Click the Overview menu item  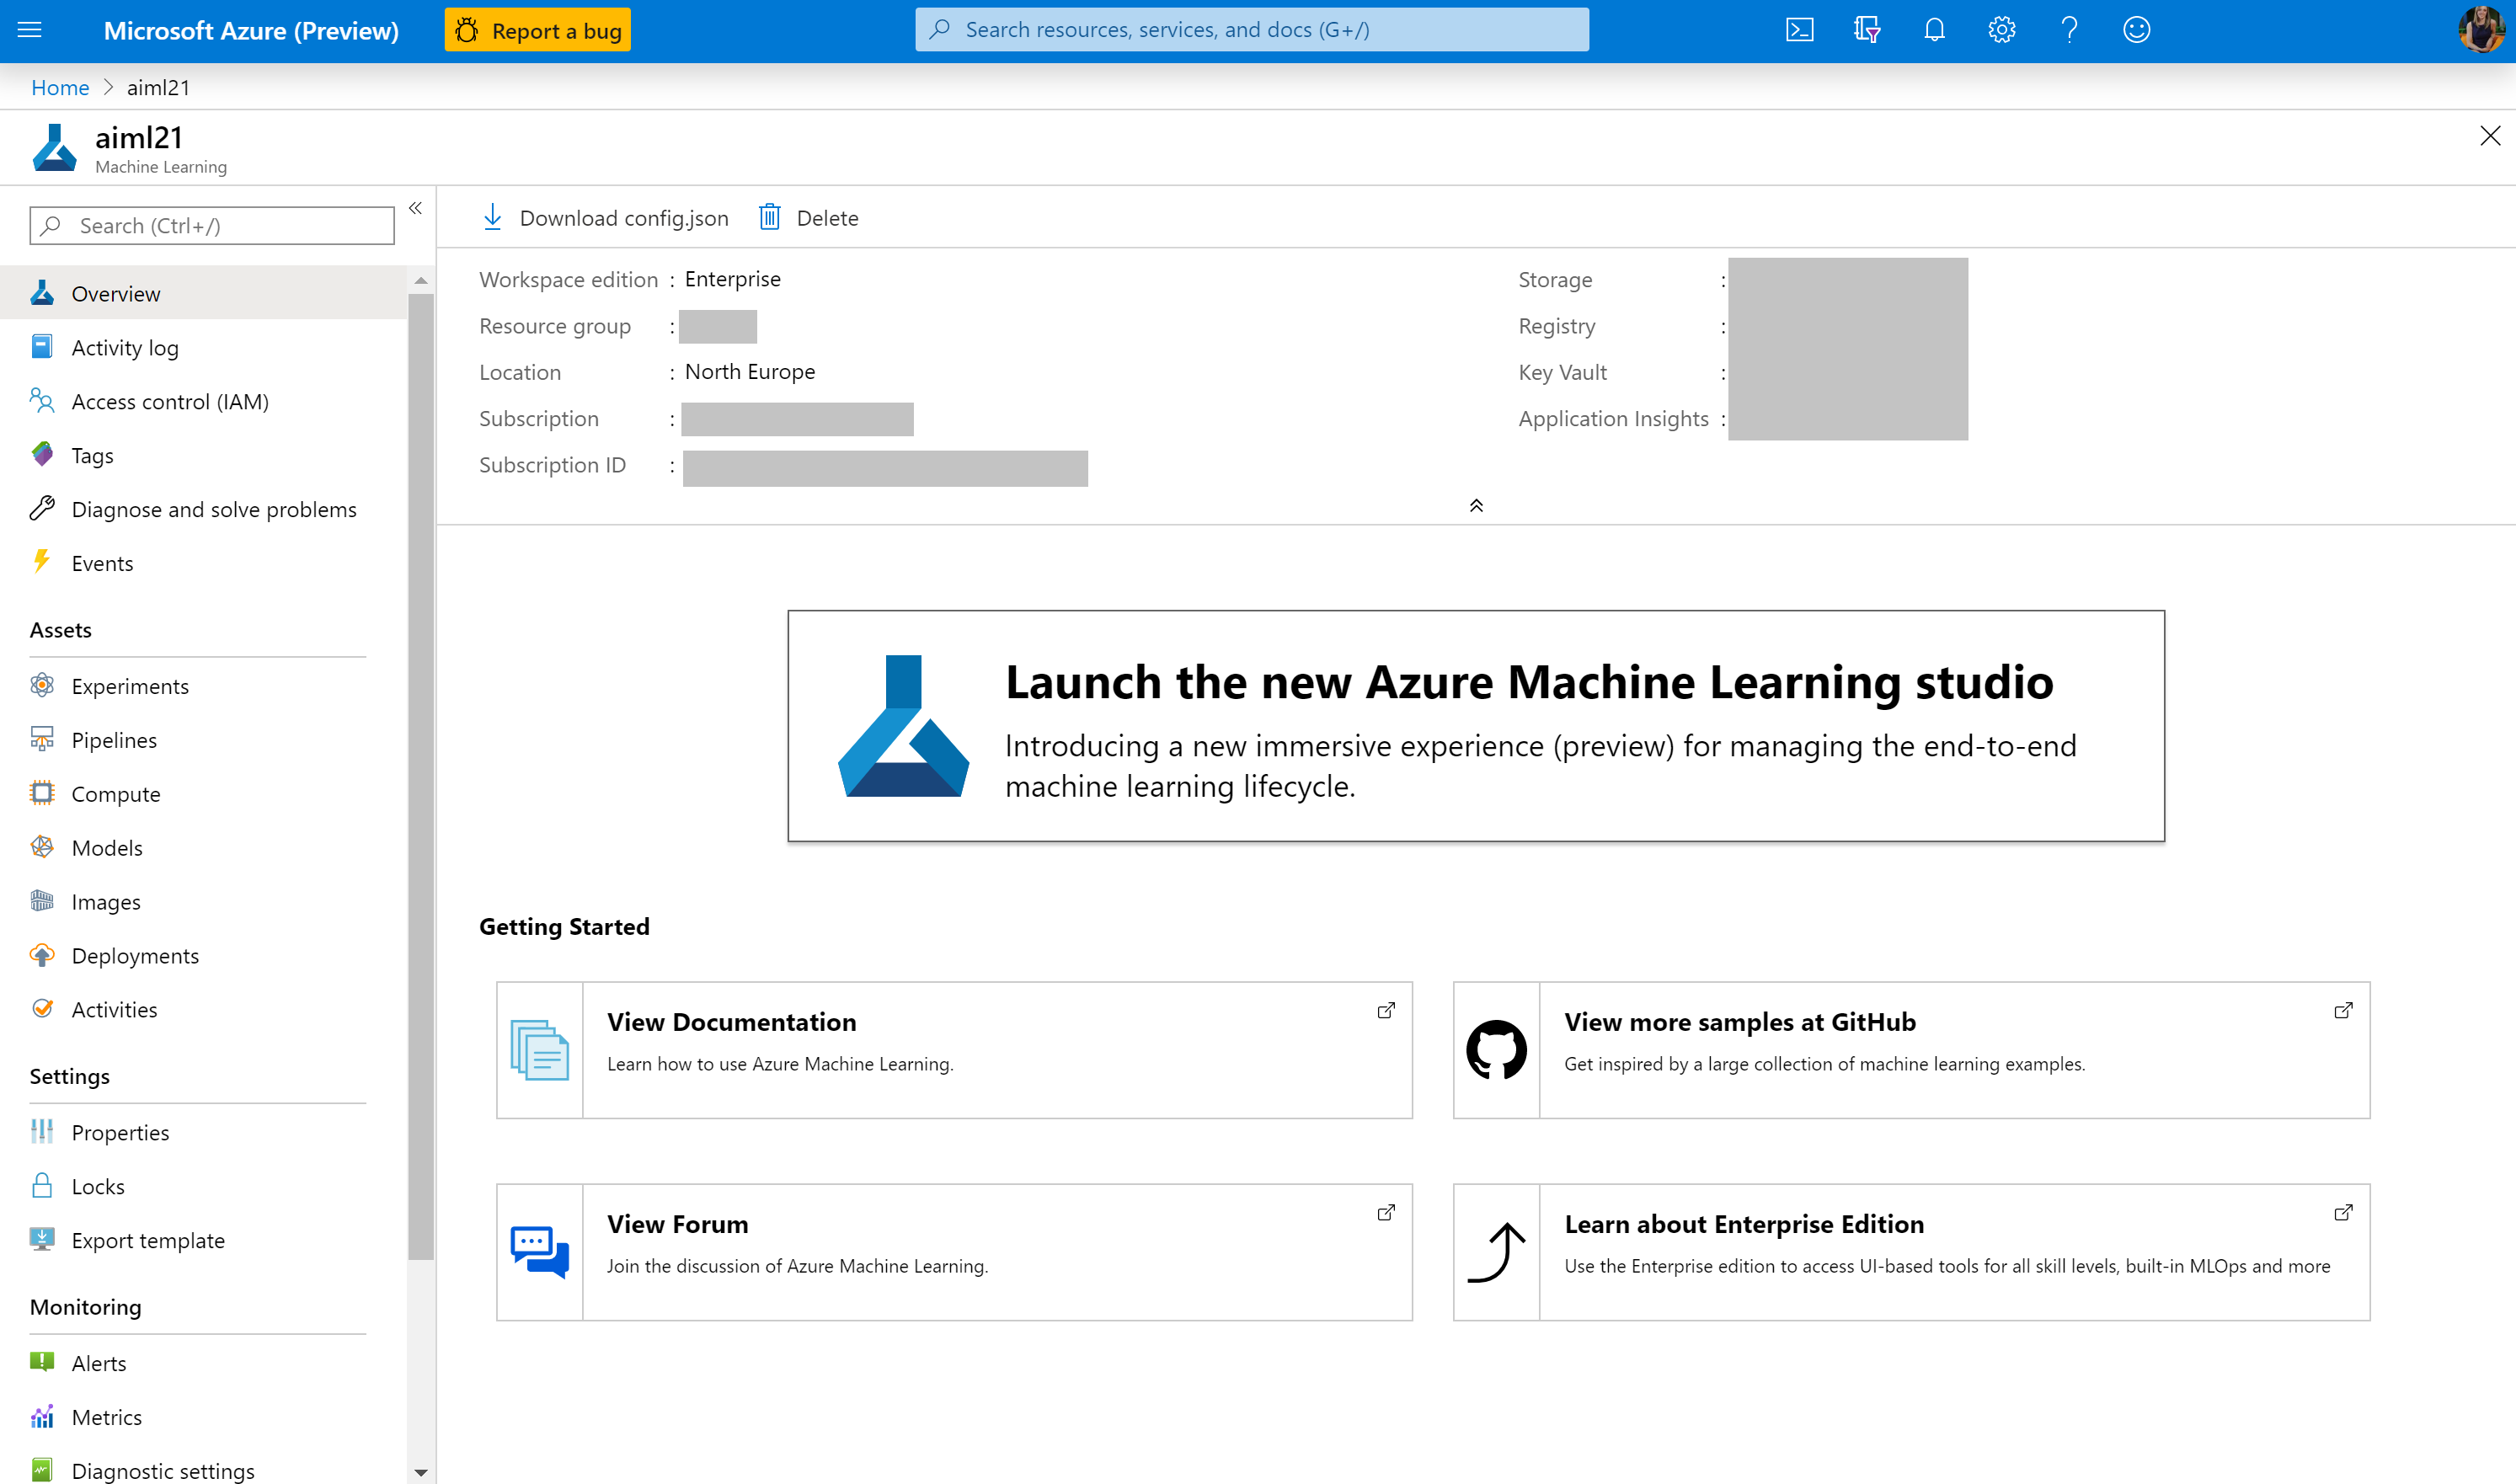pyautogui.click(x=115, y=293)
